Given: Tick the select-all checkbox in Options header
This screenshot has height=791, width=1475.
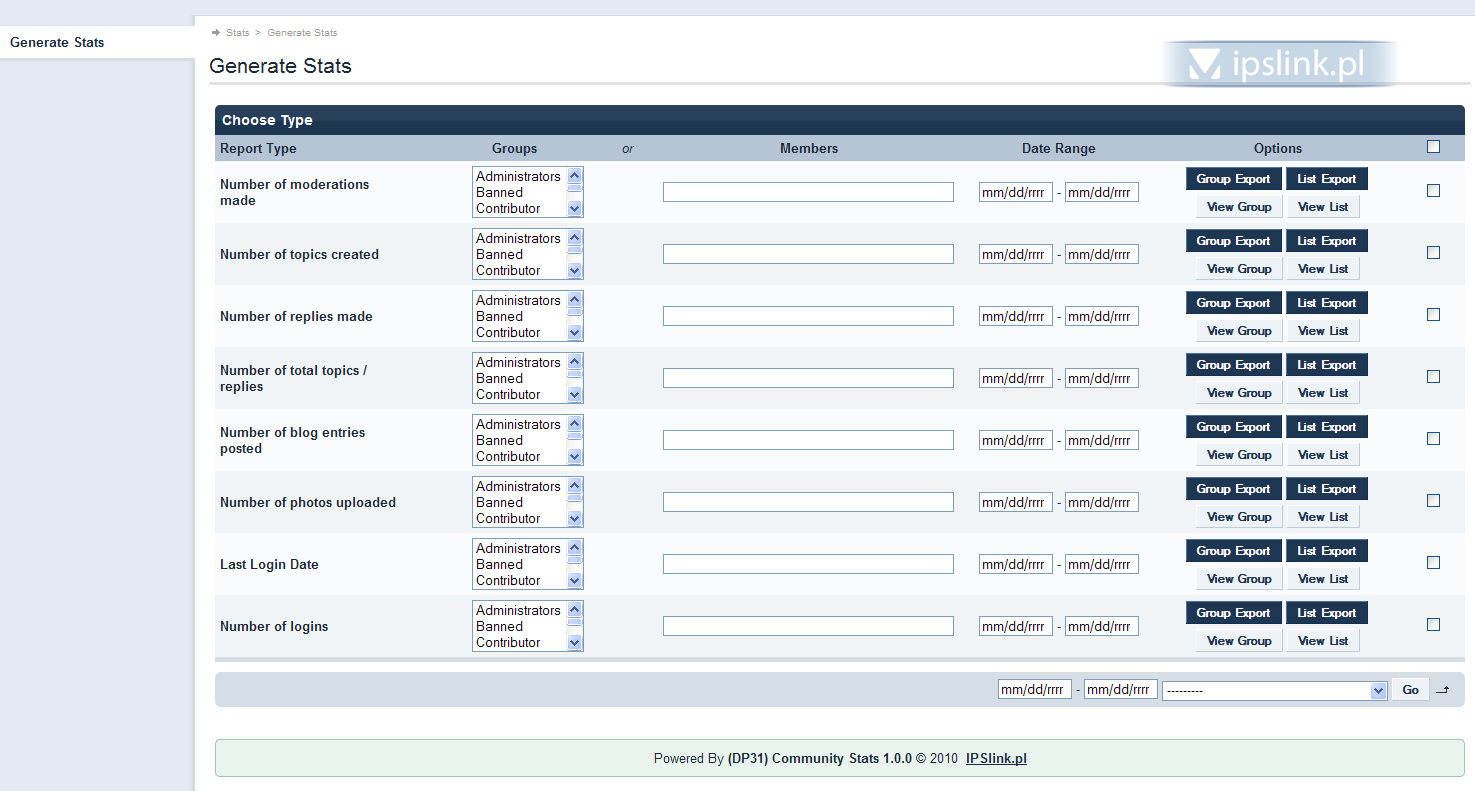Looking at the screenshot, I should point(1433,147).
